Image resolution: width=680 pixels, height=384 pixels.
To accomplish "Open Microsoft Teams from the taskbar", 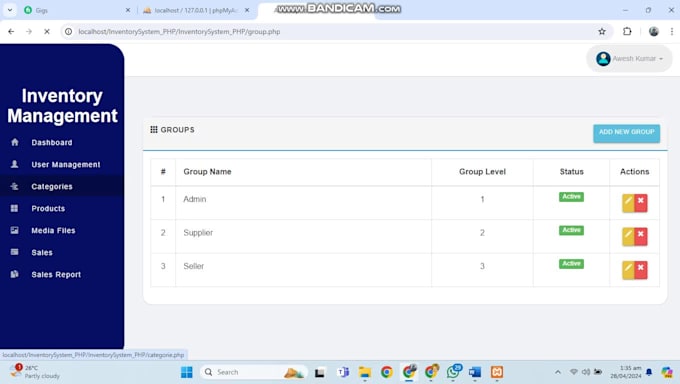I will click(x=343, y=372).
